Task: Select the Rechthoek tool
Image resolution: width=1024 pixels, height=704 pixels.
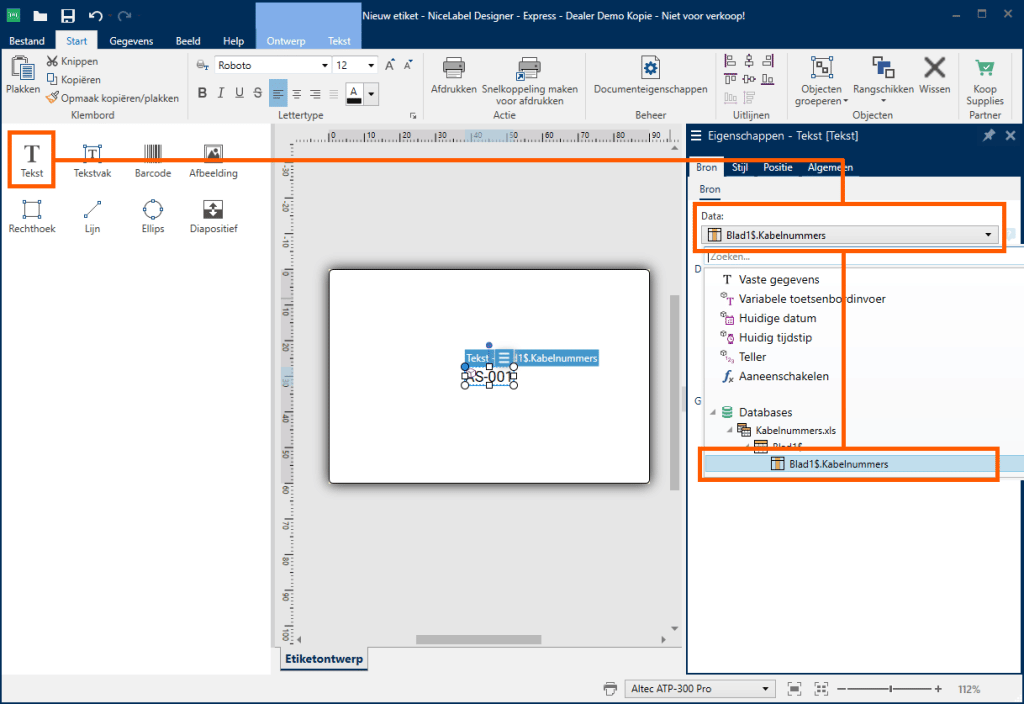Action: click(x=31, y=216)
